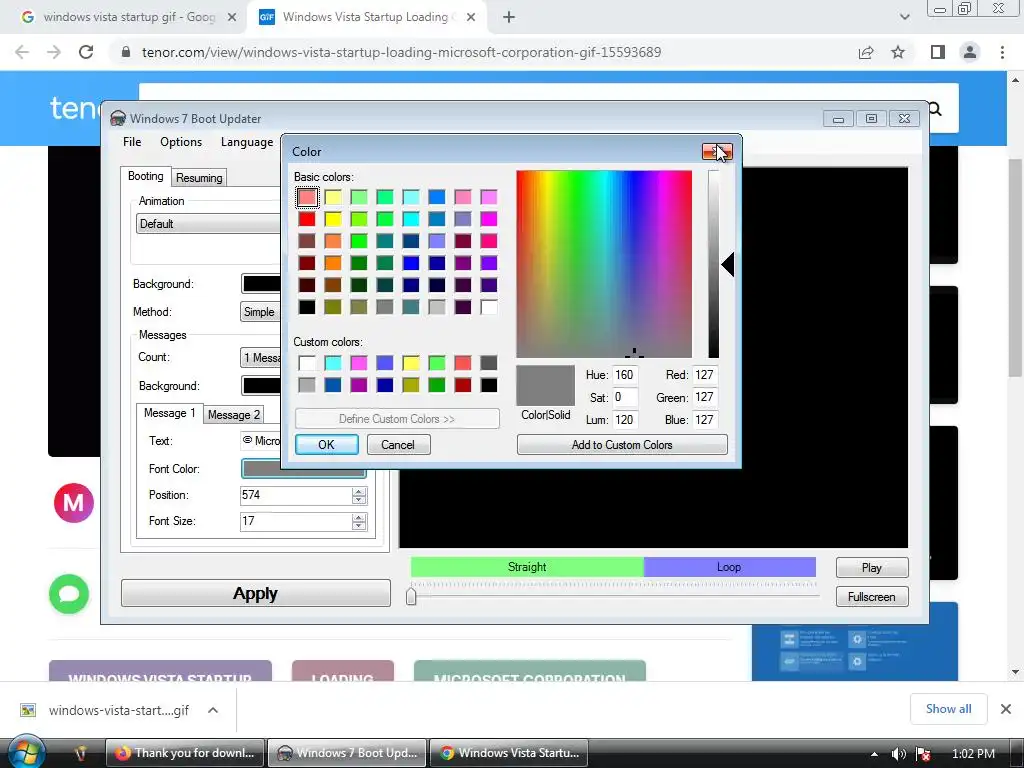Switch to Message 2 tab

[x=234, y=415]
